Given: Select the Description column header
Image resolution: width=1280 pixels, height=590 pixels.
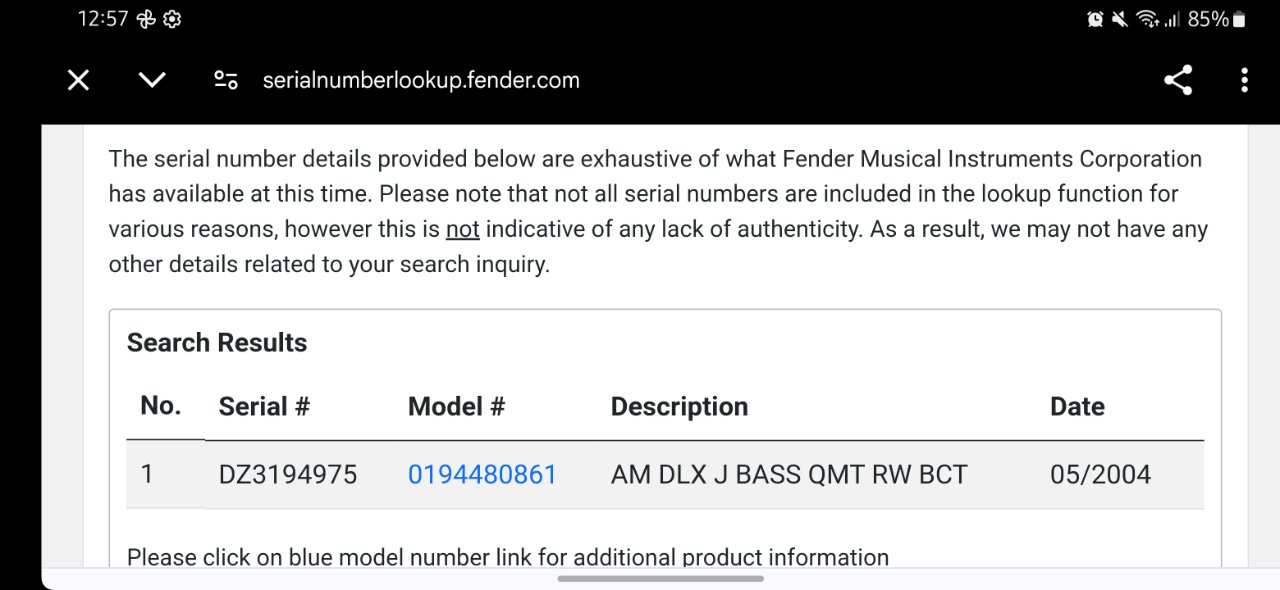Looking at the screenshot, I should pyautogui.click(x=679, y=407).
